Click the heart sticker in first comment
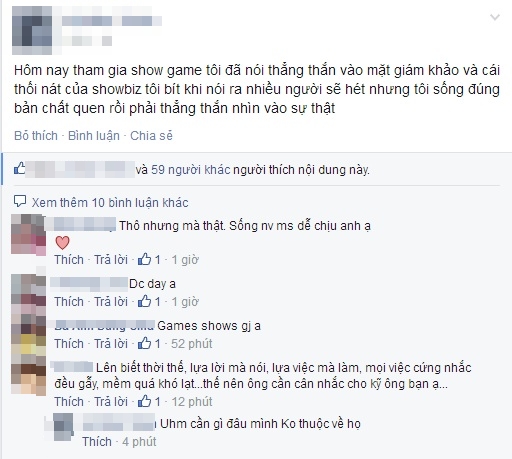The image size is (512, 459). tap(62, 243)
